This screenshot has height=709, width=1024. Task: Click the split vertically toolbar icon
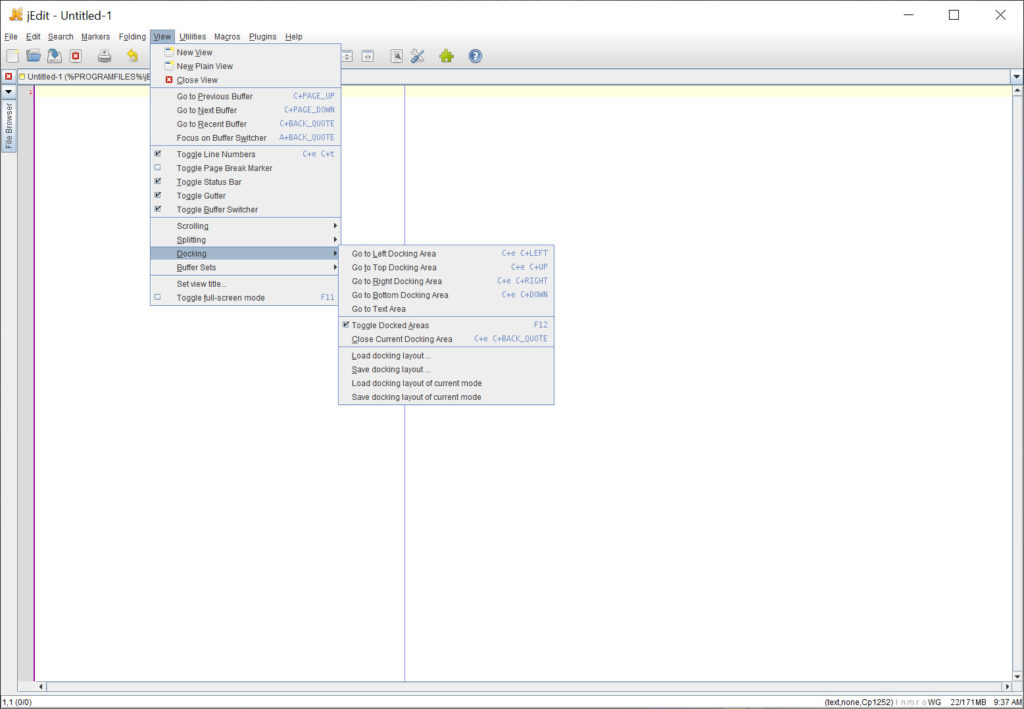click(x=368, y=56)
